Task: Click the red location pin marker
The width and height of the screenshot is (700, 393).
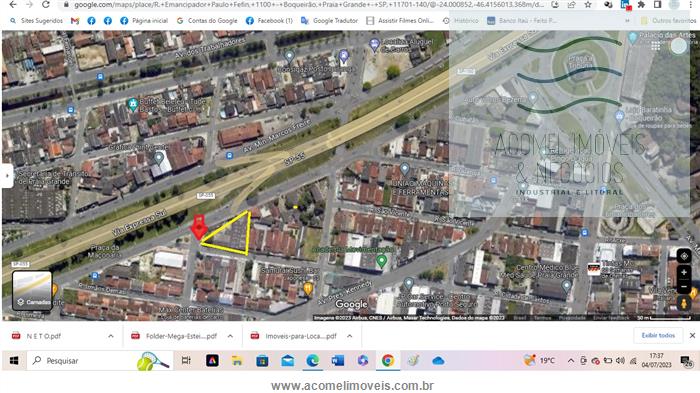Action: coord(199,227)
